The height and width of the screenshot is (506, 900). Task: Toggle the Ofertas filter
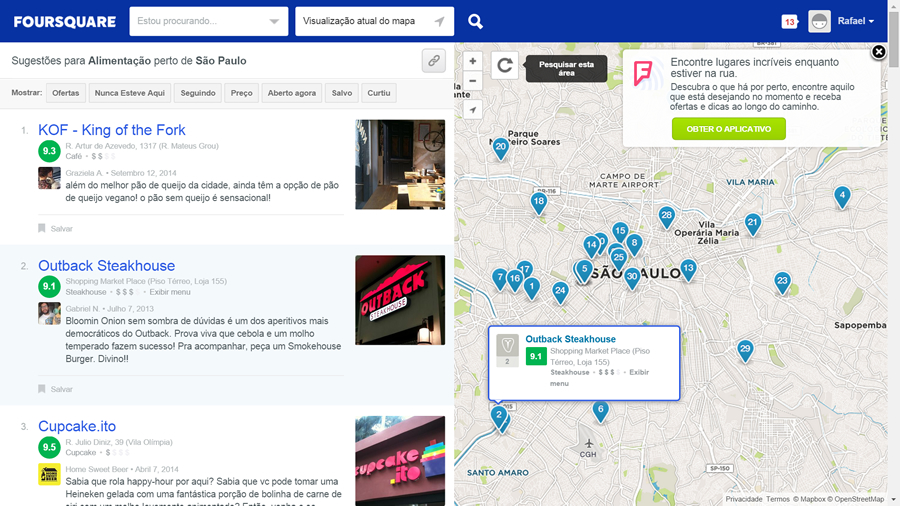point(65,93)
